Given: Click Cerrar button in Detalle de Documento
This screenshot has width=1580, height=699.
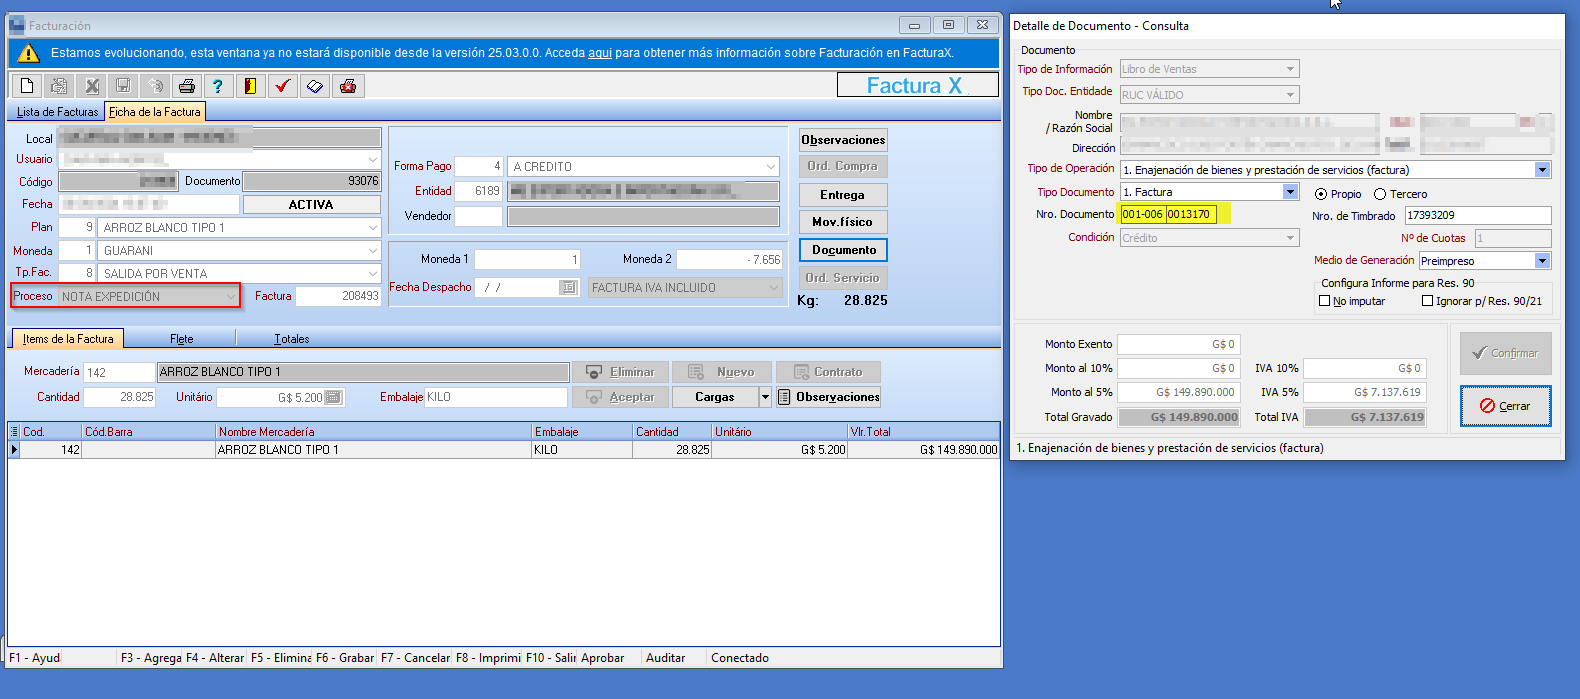Looking at the screenshot, I should coord(1505,406).
